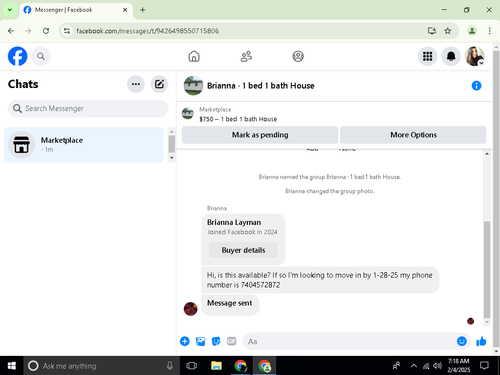500x375 pixels.
Task: Open File Explorer on the taskbar
Action: coord(216,366)
